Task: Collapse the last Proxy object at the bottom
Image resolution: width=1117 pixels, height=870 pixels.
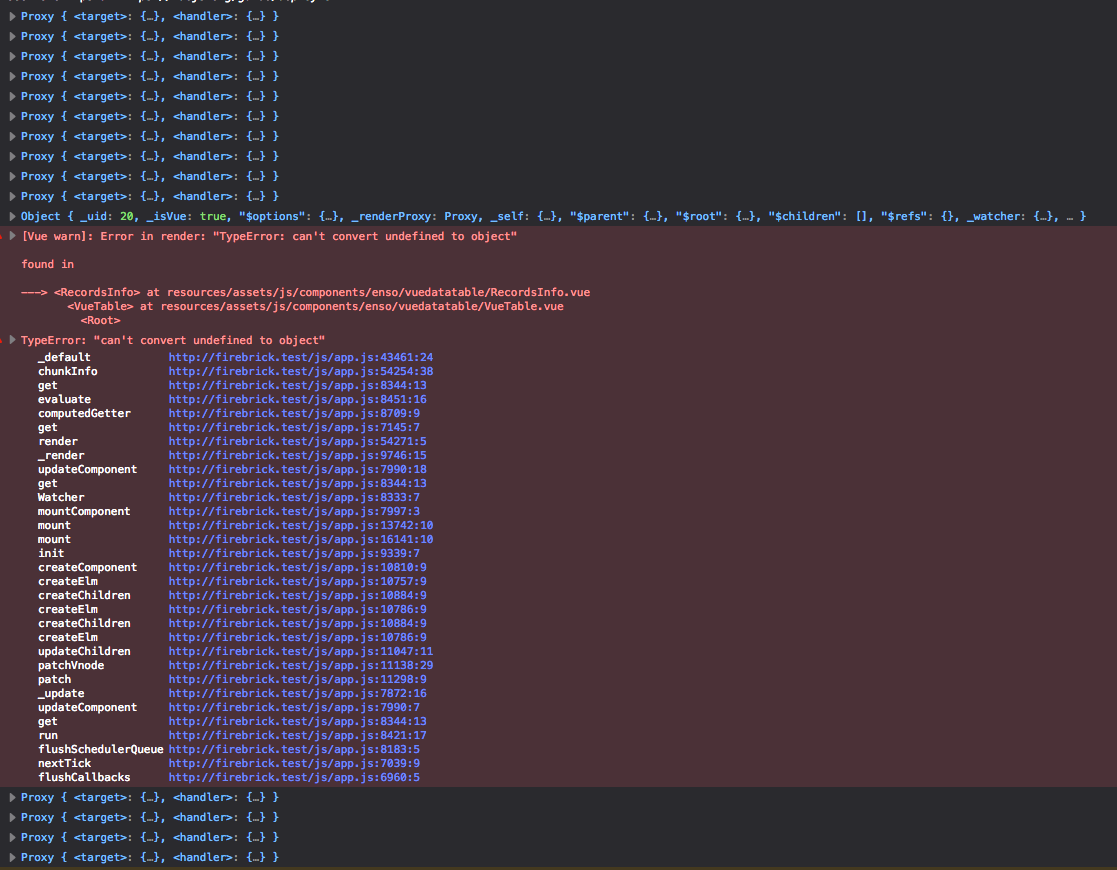Action: pos(11,857)
